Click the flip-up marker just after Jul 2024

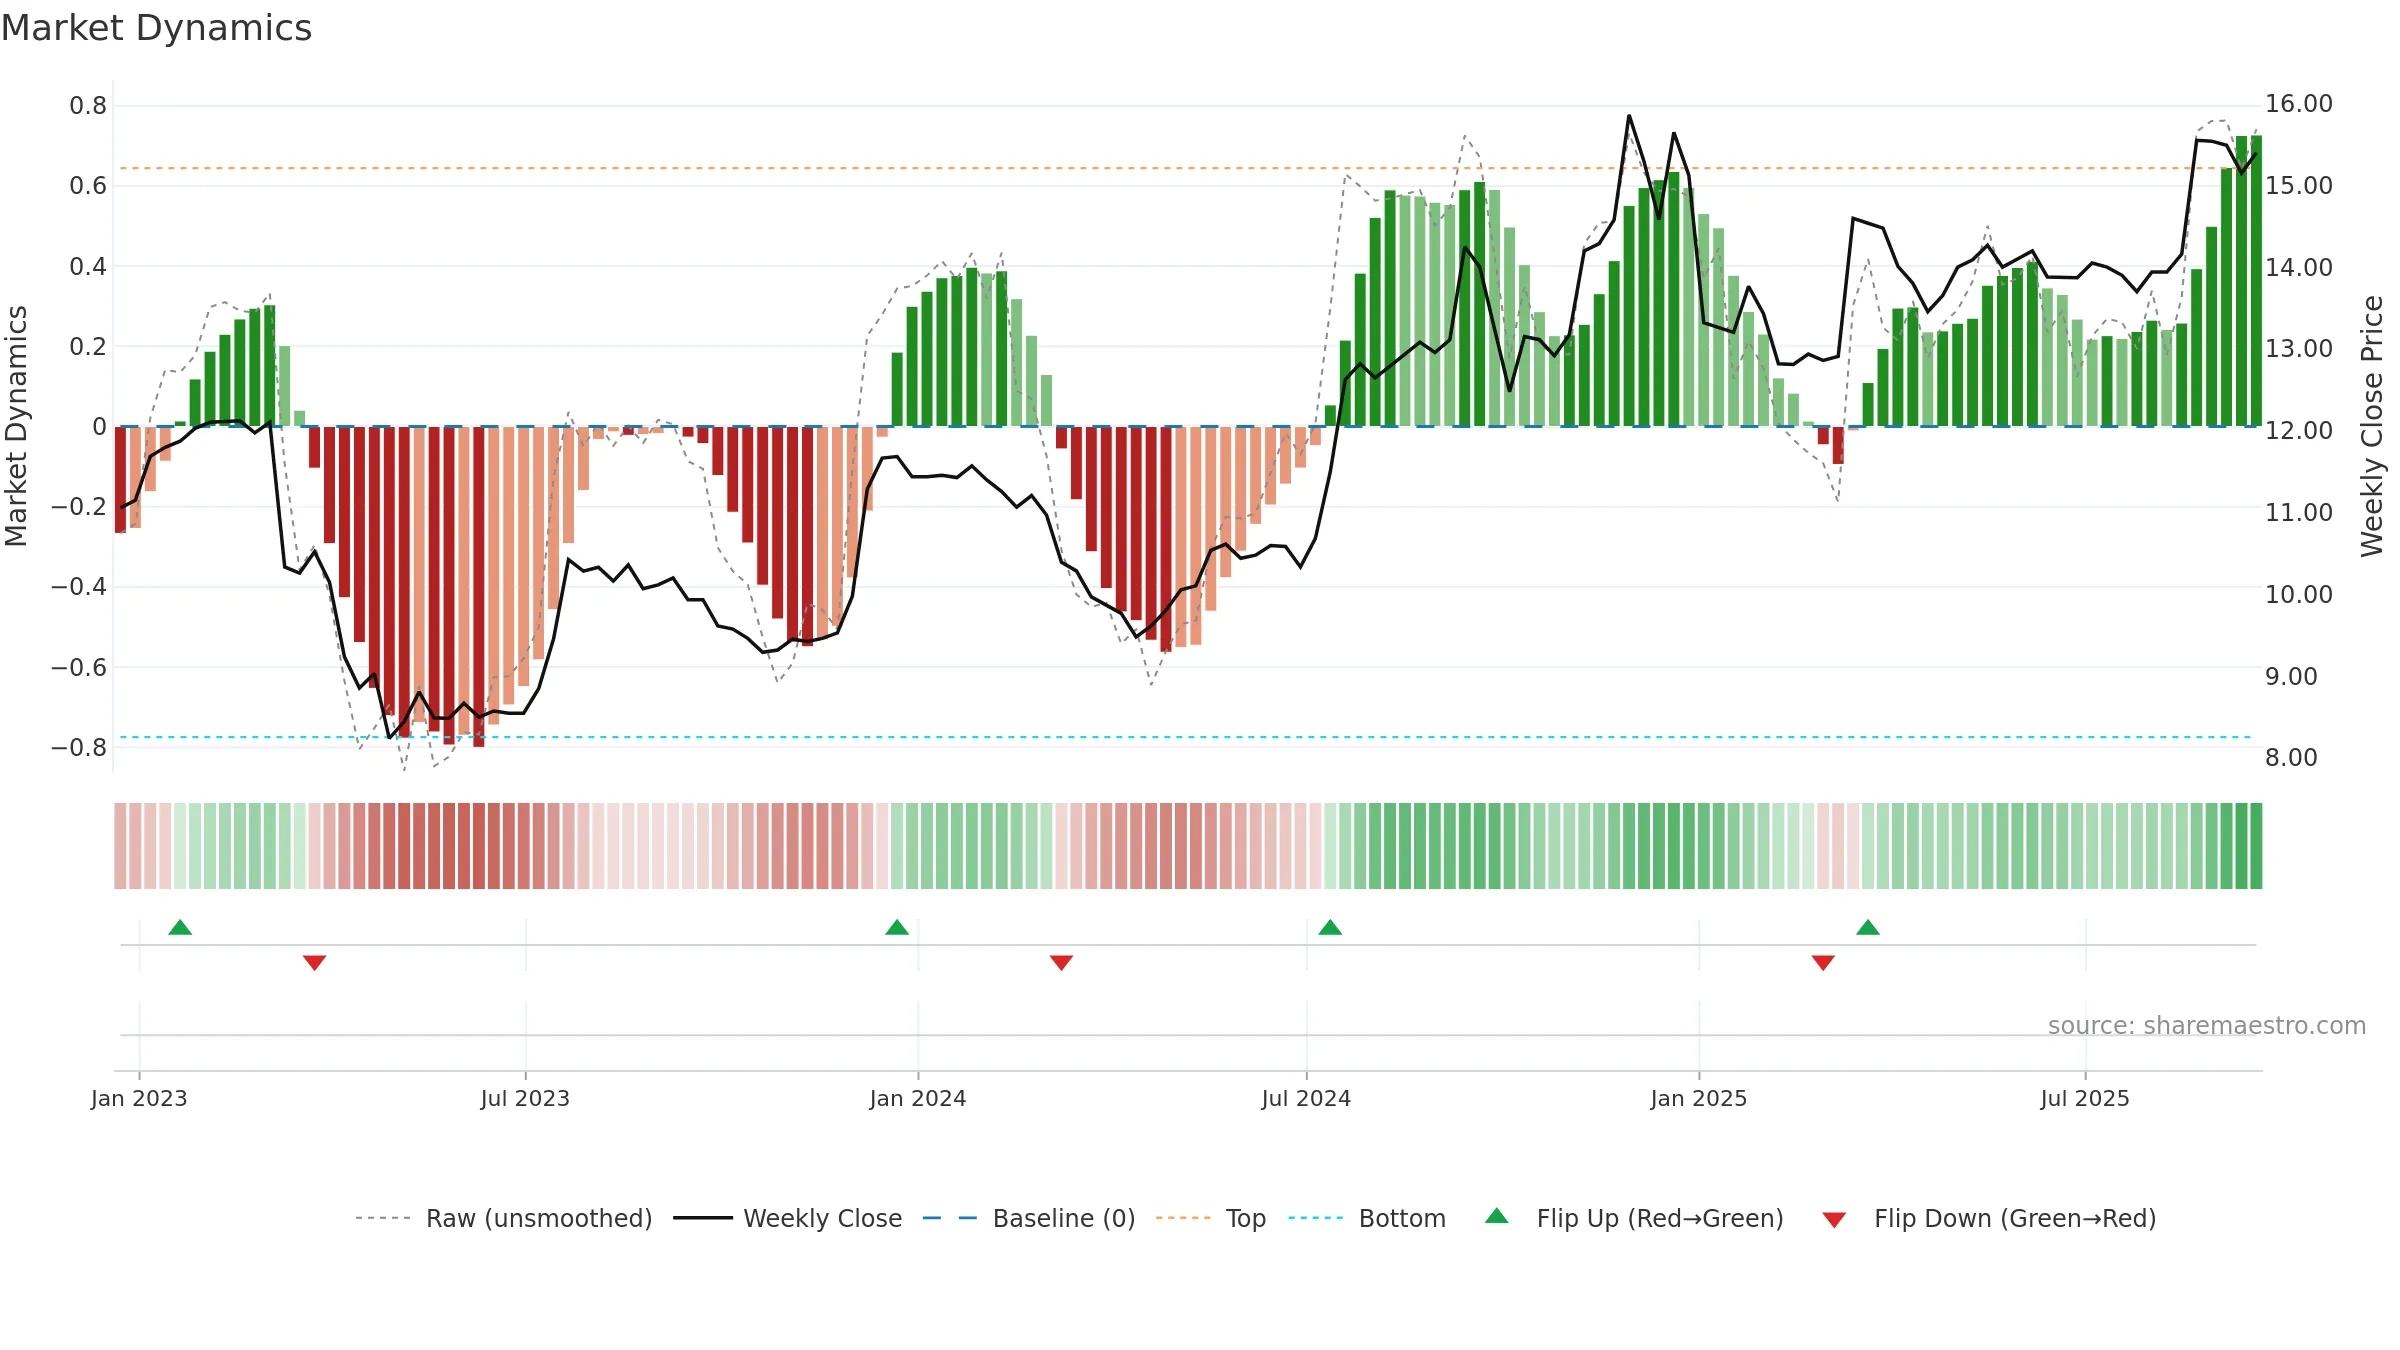(1330, 927)
